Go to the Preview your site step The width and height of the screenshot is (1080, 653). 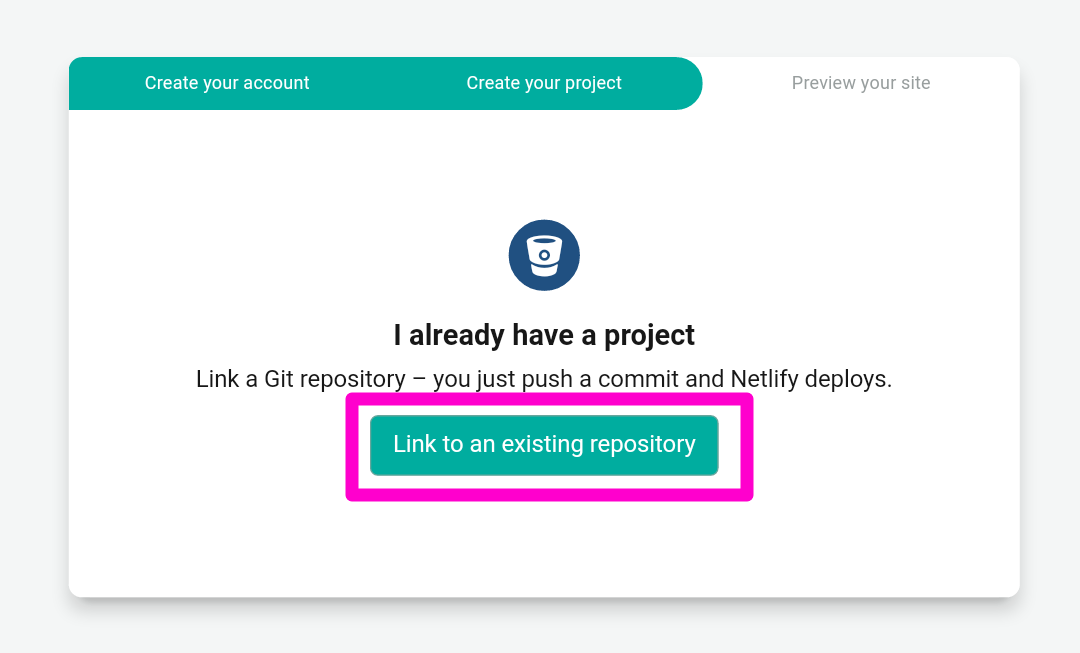[860, 83]
